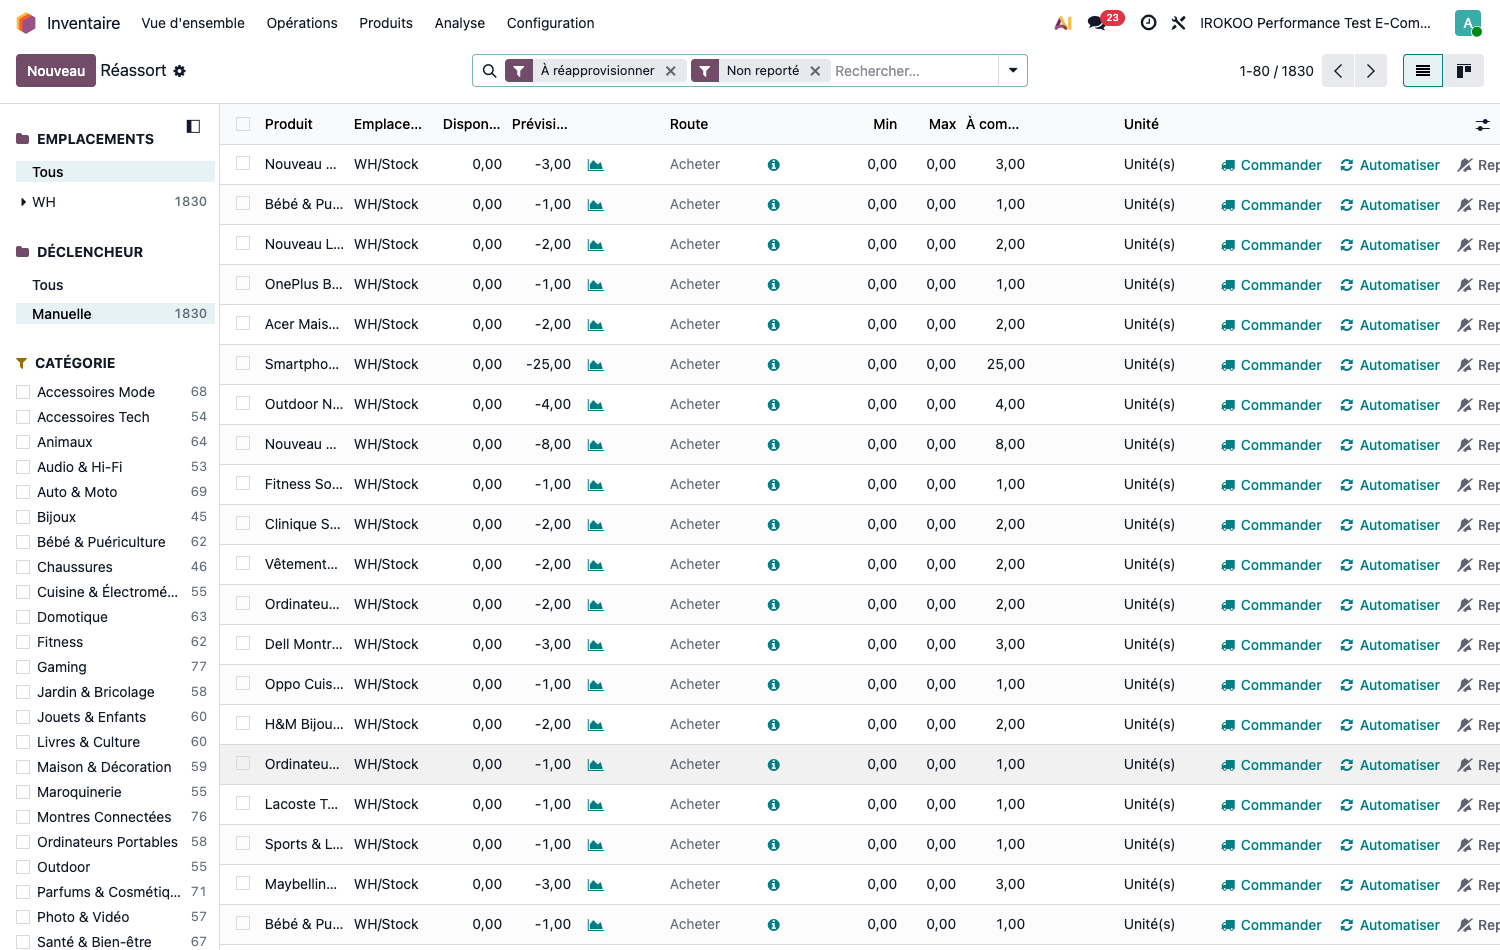Open the Opérations menu
The width and height of the screenshot is (1500, 950).
pos(302,23)
